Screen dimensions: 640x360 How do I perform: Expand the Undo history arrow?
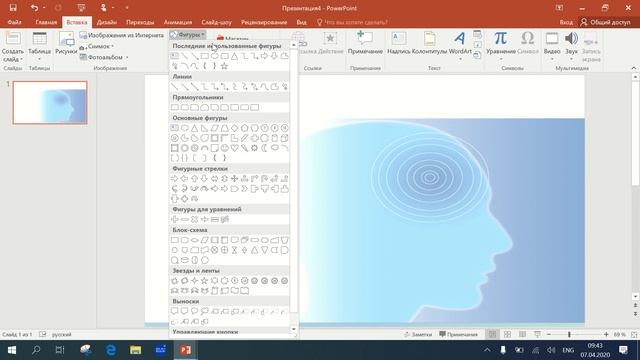[x=44, y=8]
